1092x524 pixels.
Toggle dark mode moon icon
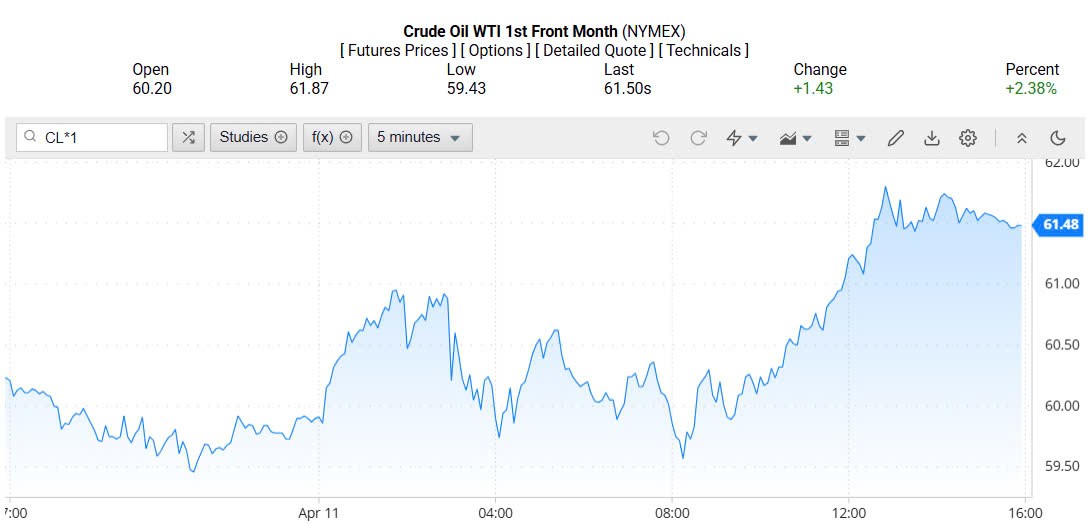pyautogui.click(x=1058, y=138)
